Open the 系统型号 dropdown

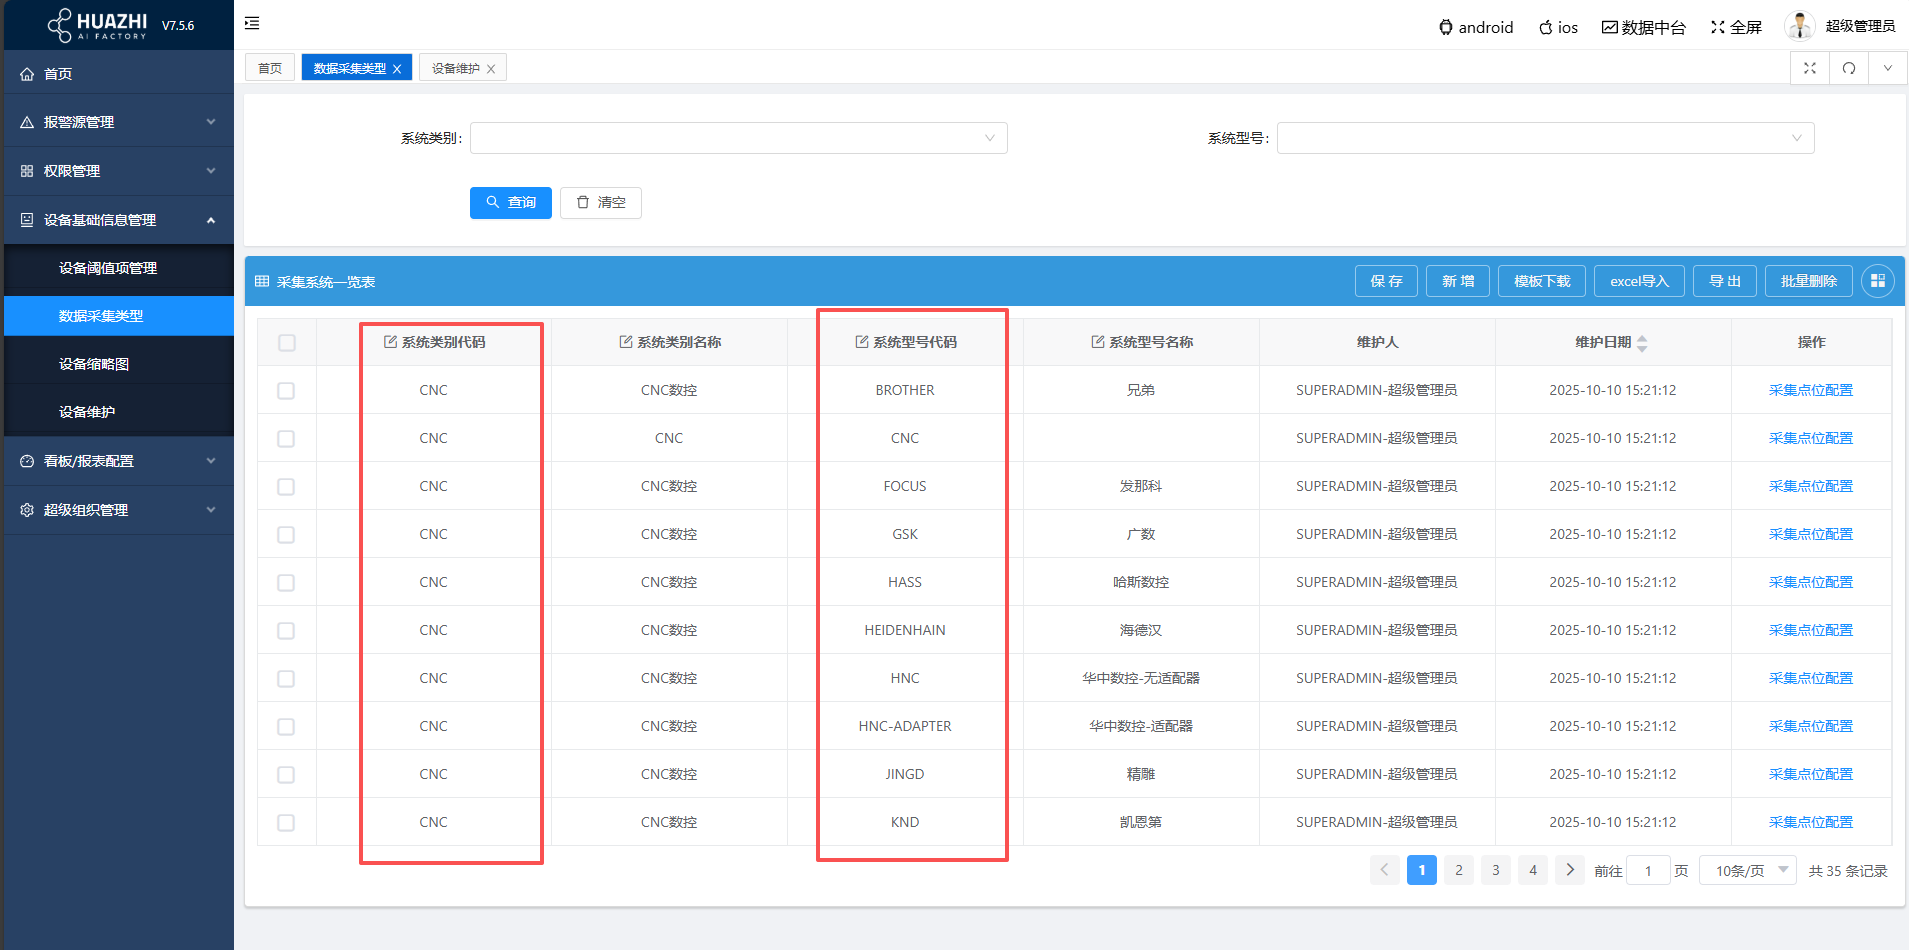1544,138
